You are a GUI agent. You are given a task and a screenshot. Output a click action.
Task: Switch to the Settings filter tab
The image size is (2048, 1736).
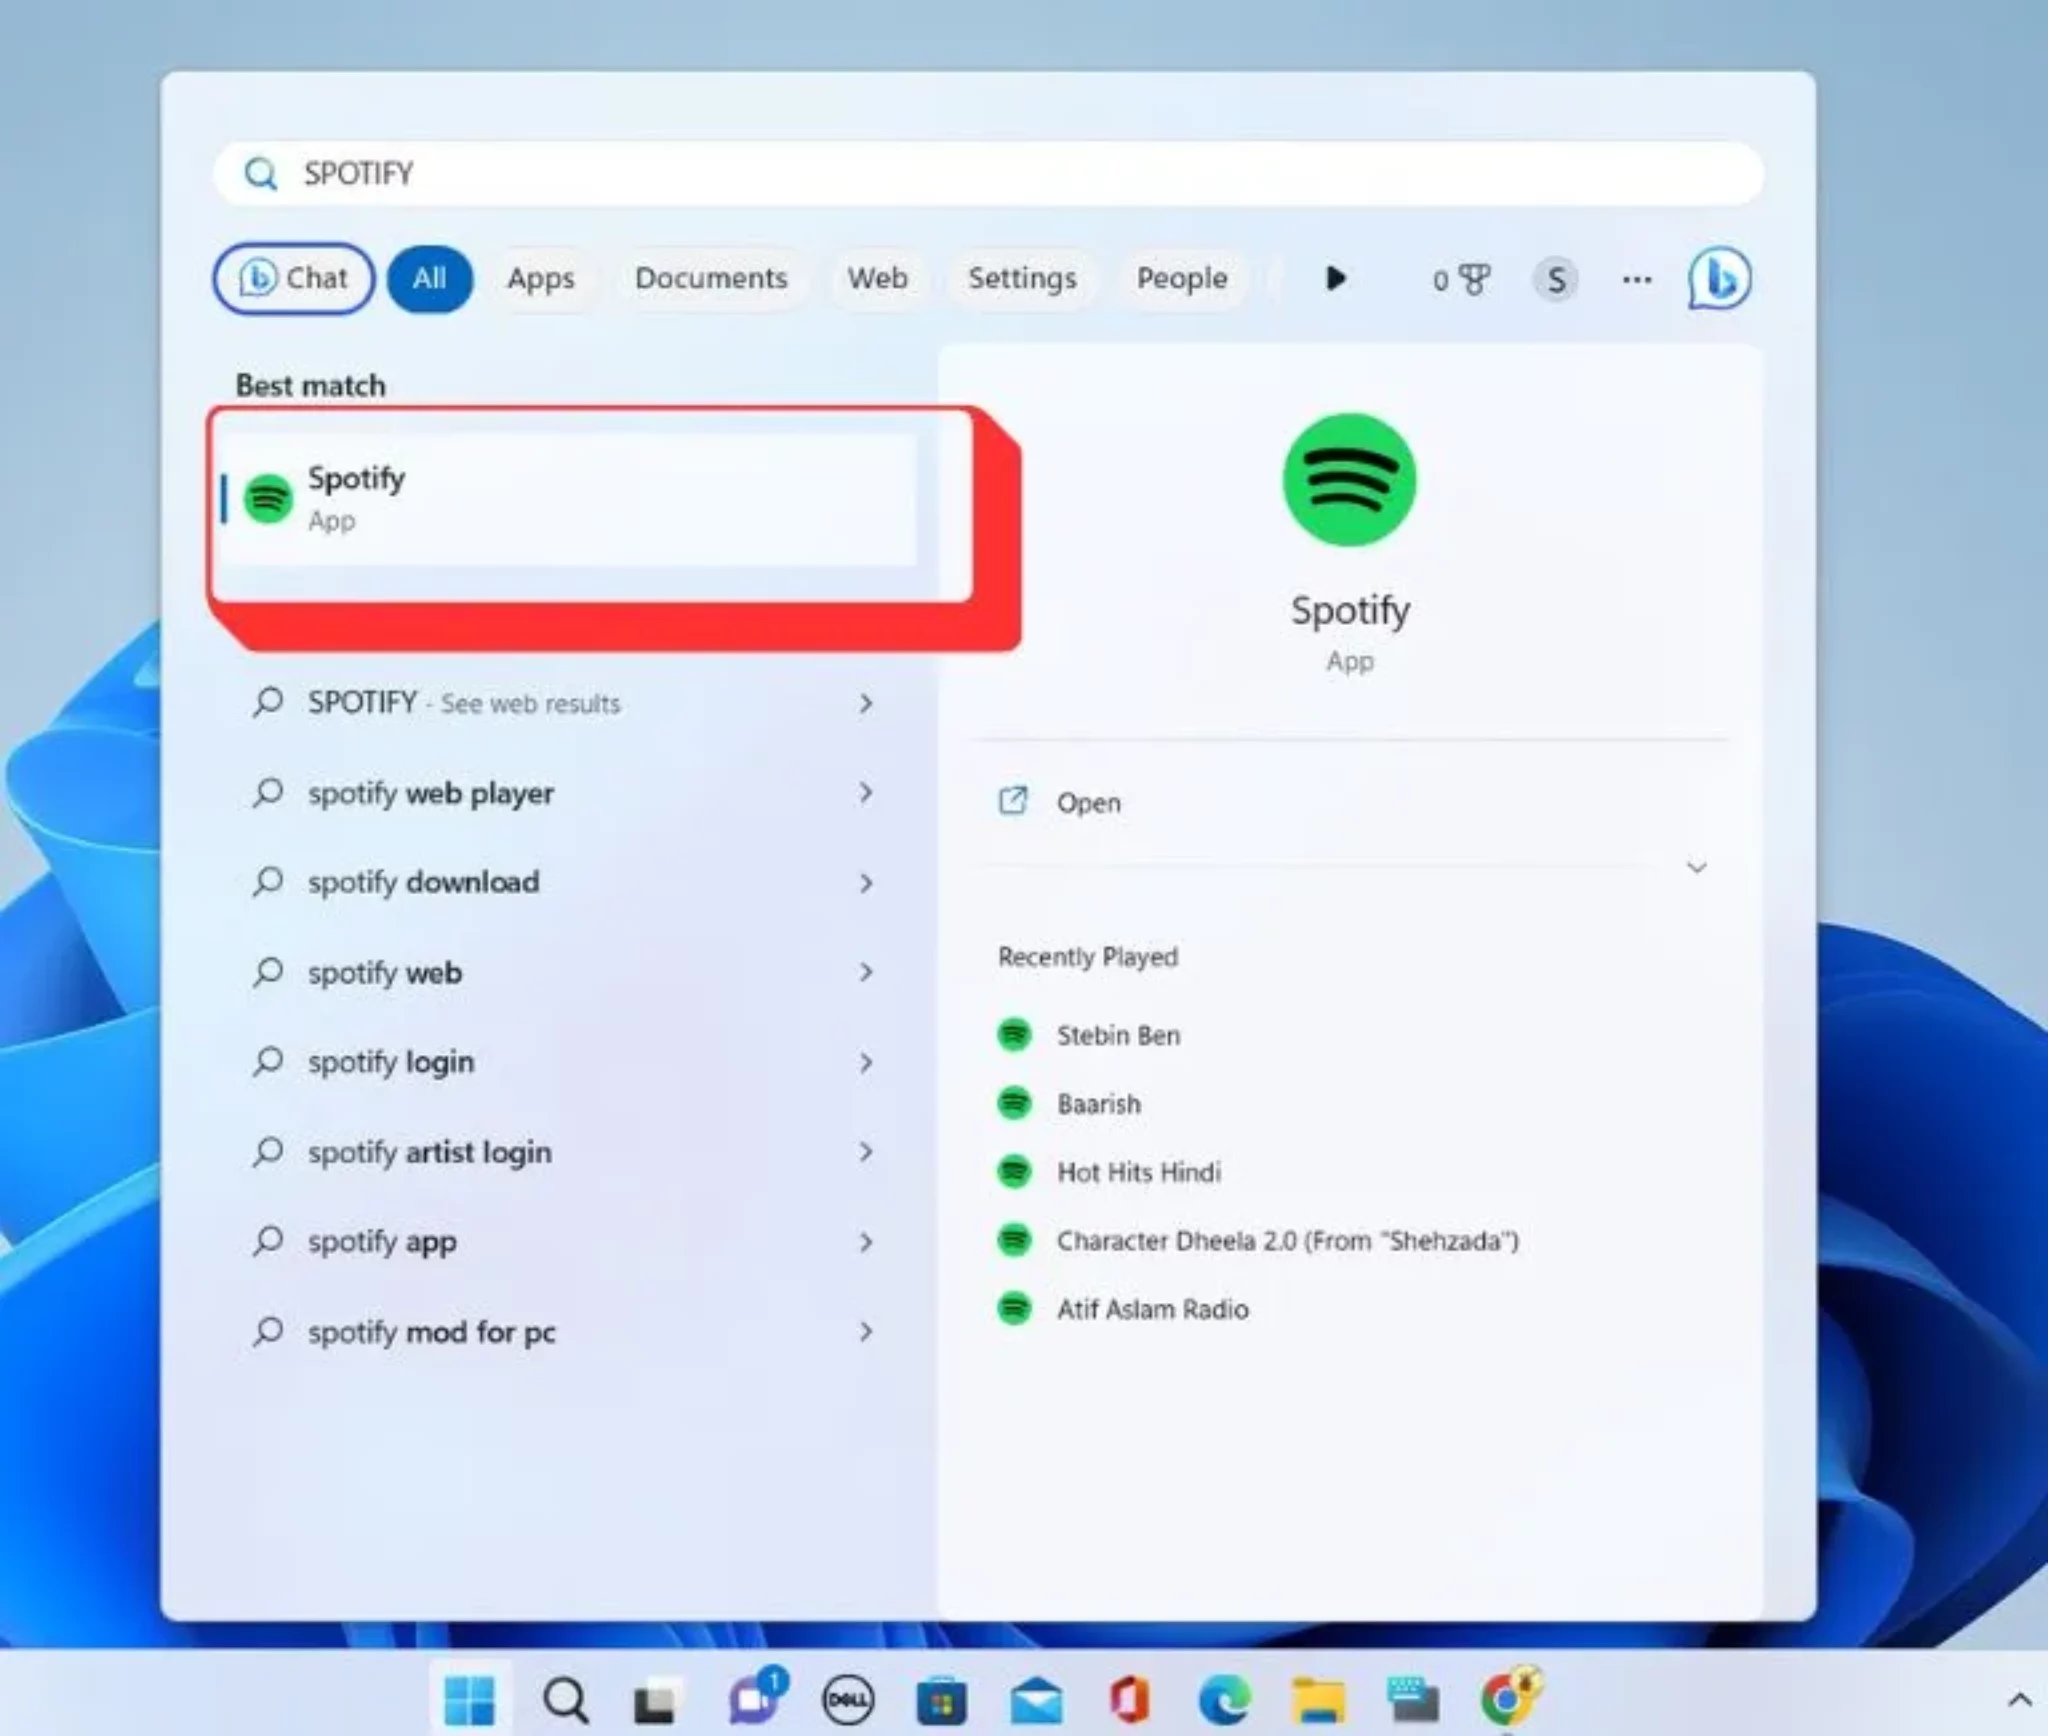click(1022, 279)
